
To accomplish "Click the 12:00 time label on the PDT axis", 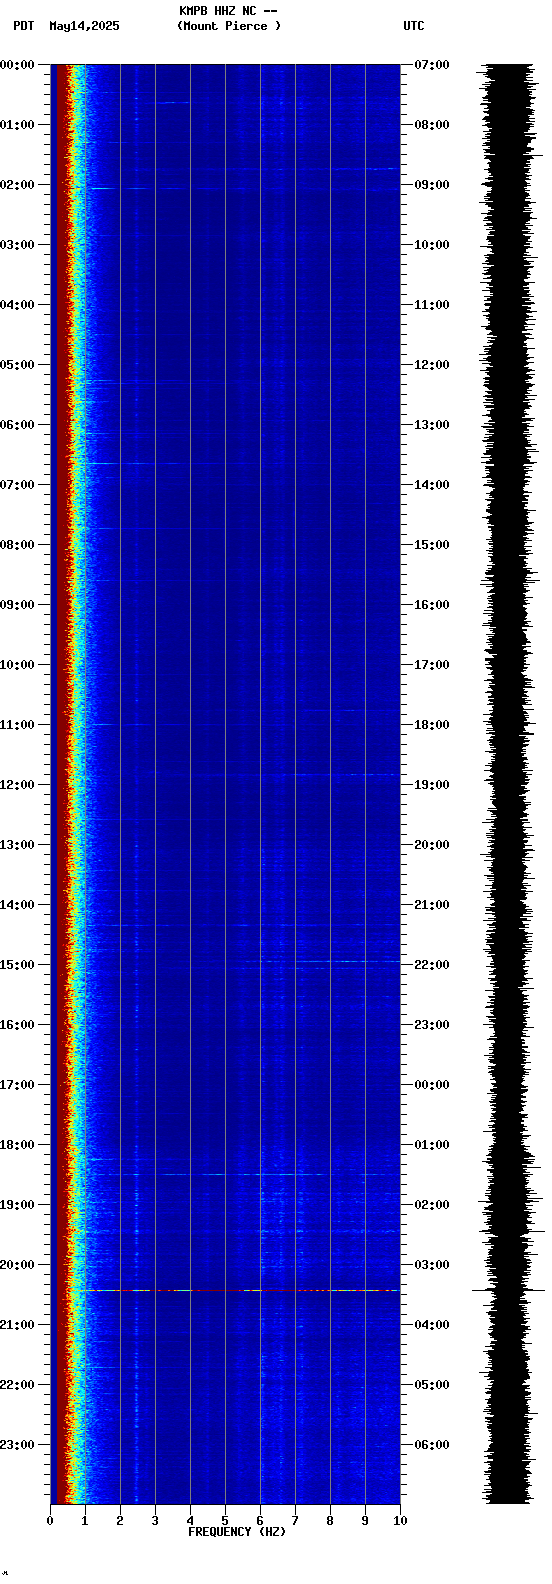I will 17,785.
